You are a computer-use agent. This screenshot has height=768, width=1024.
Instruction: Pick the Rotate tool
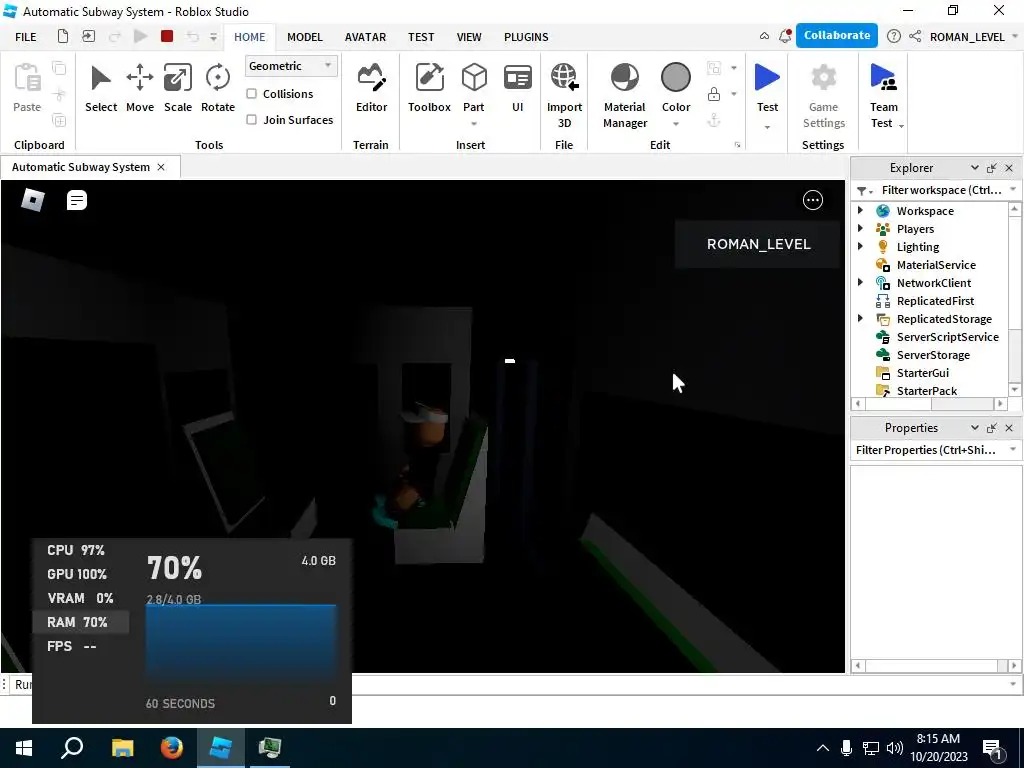(217, 78)
